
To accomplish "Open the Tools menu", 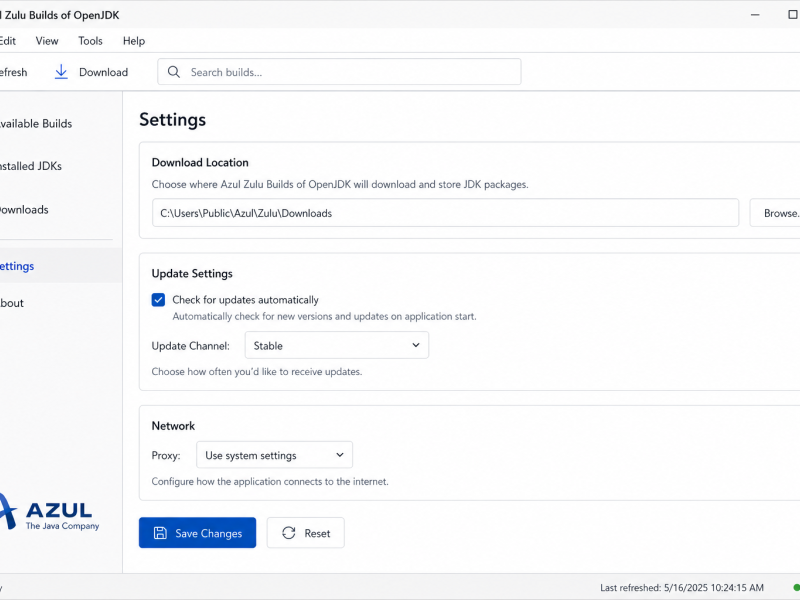I will point(90,41).
